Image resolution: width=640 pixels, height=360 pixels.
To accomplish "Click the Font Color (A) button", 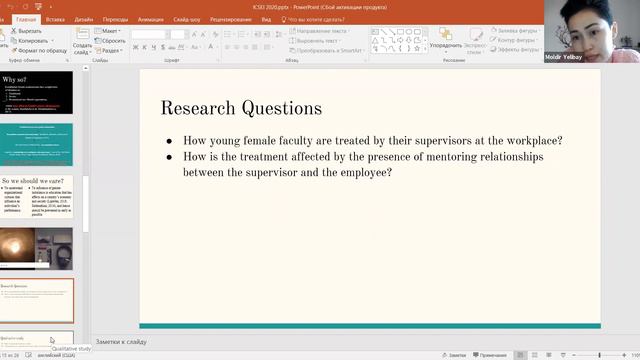I will pyautogui.click(x=211, y=47).
